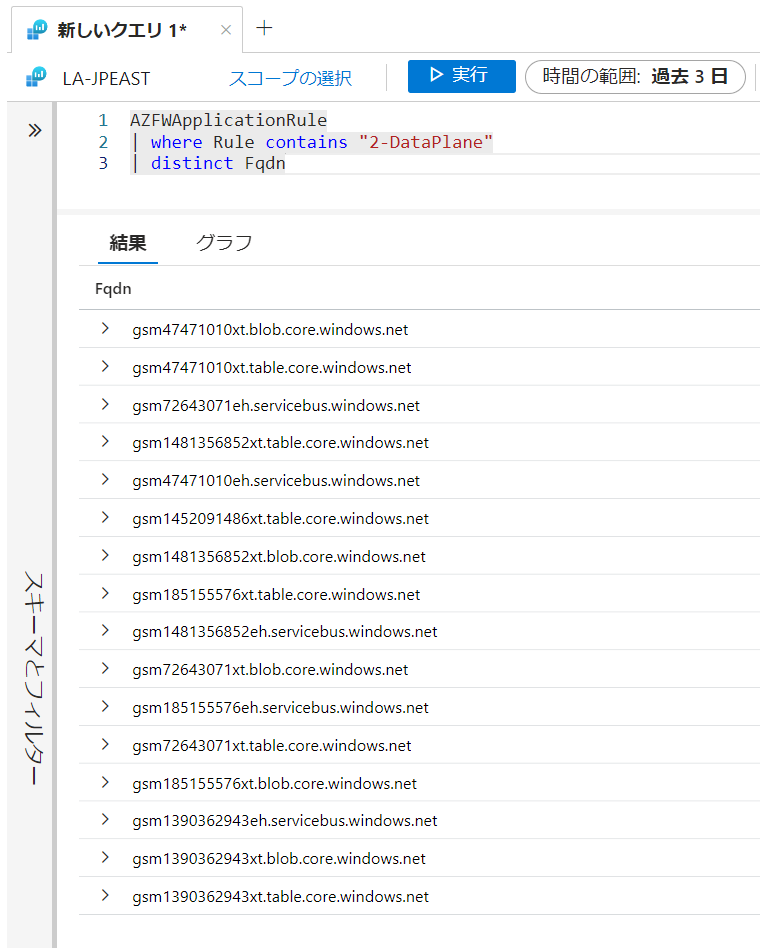Select text gsm185155576eh.servicebus.windows.net

tap(281, 708)
